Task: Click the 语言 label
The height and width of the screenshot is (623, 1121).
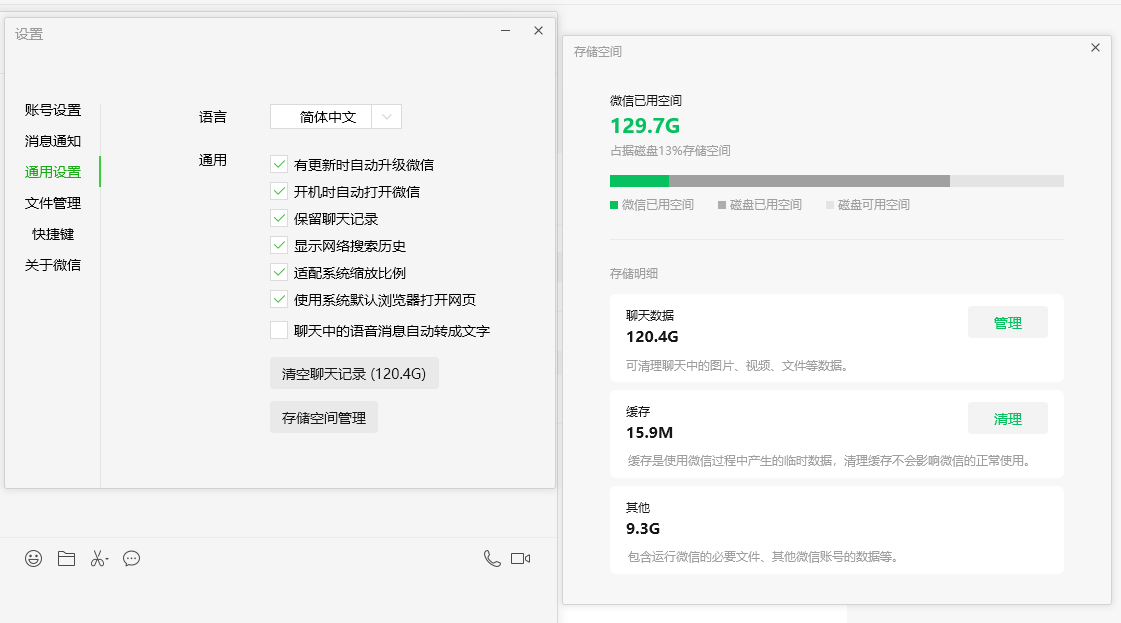Action: pos(212,117)
